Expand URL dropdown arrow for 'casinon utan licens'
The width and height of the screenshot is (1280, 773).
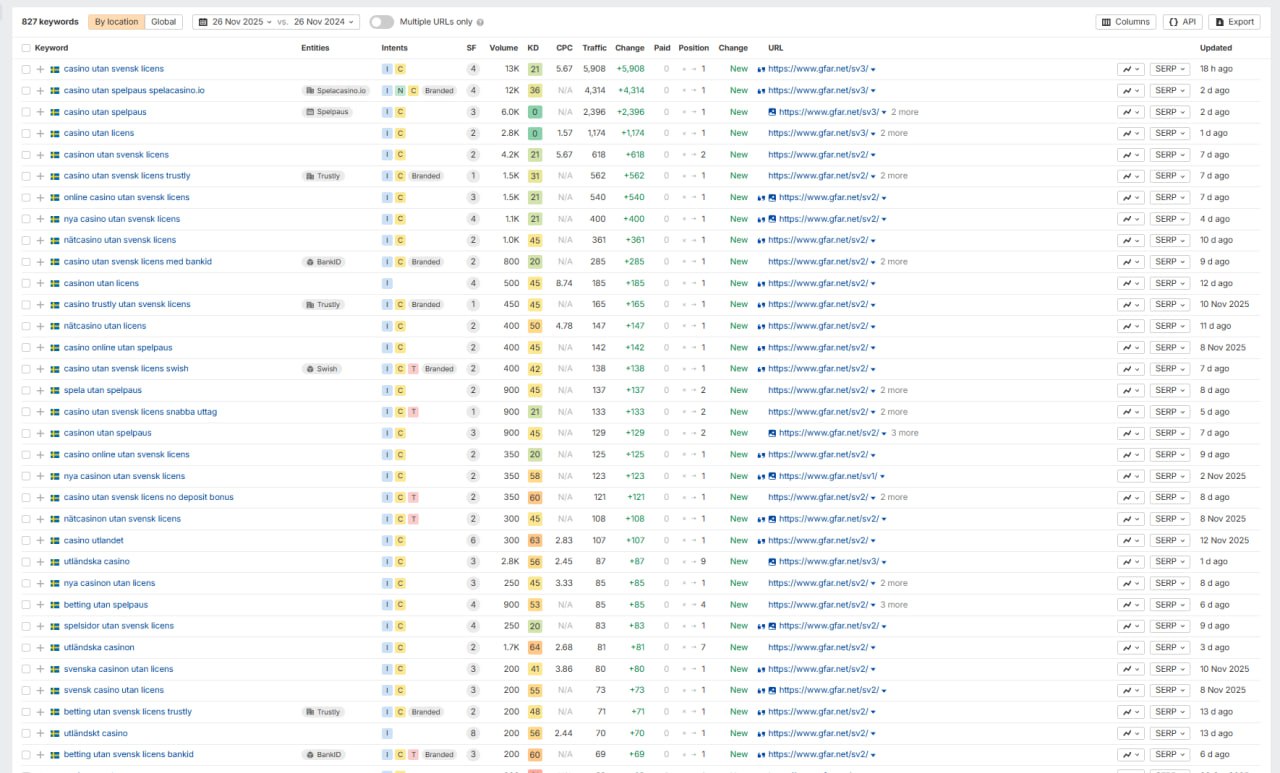[873, 284]
